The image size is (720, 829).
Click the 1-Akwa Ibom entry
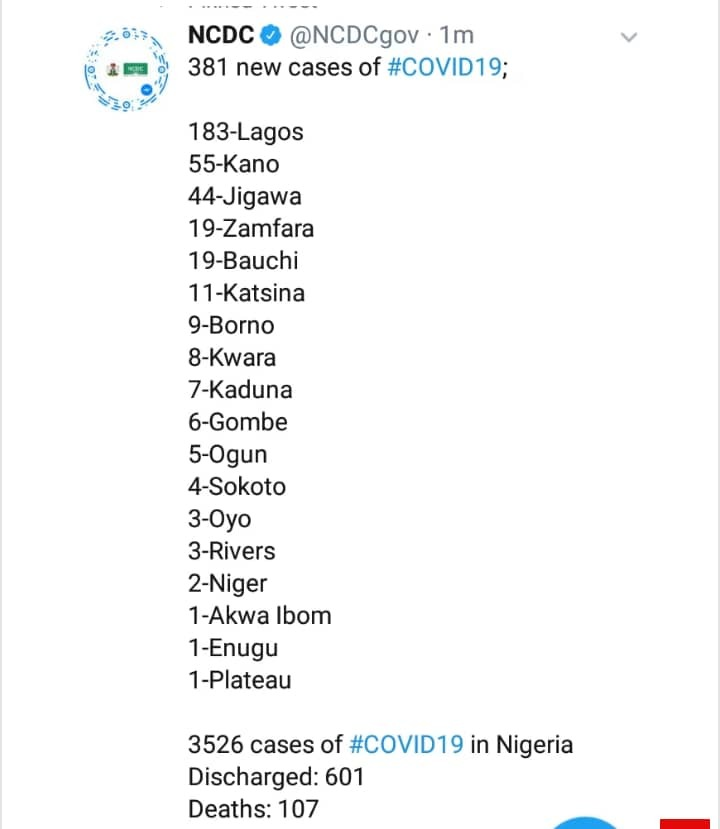pos(259,615)
